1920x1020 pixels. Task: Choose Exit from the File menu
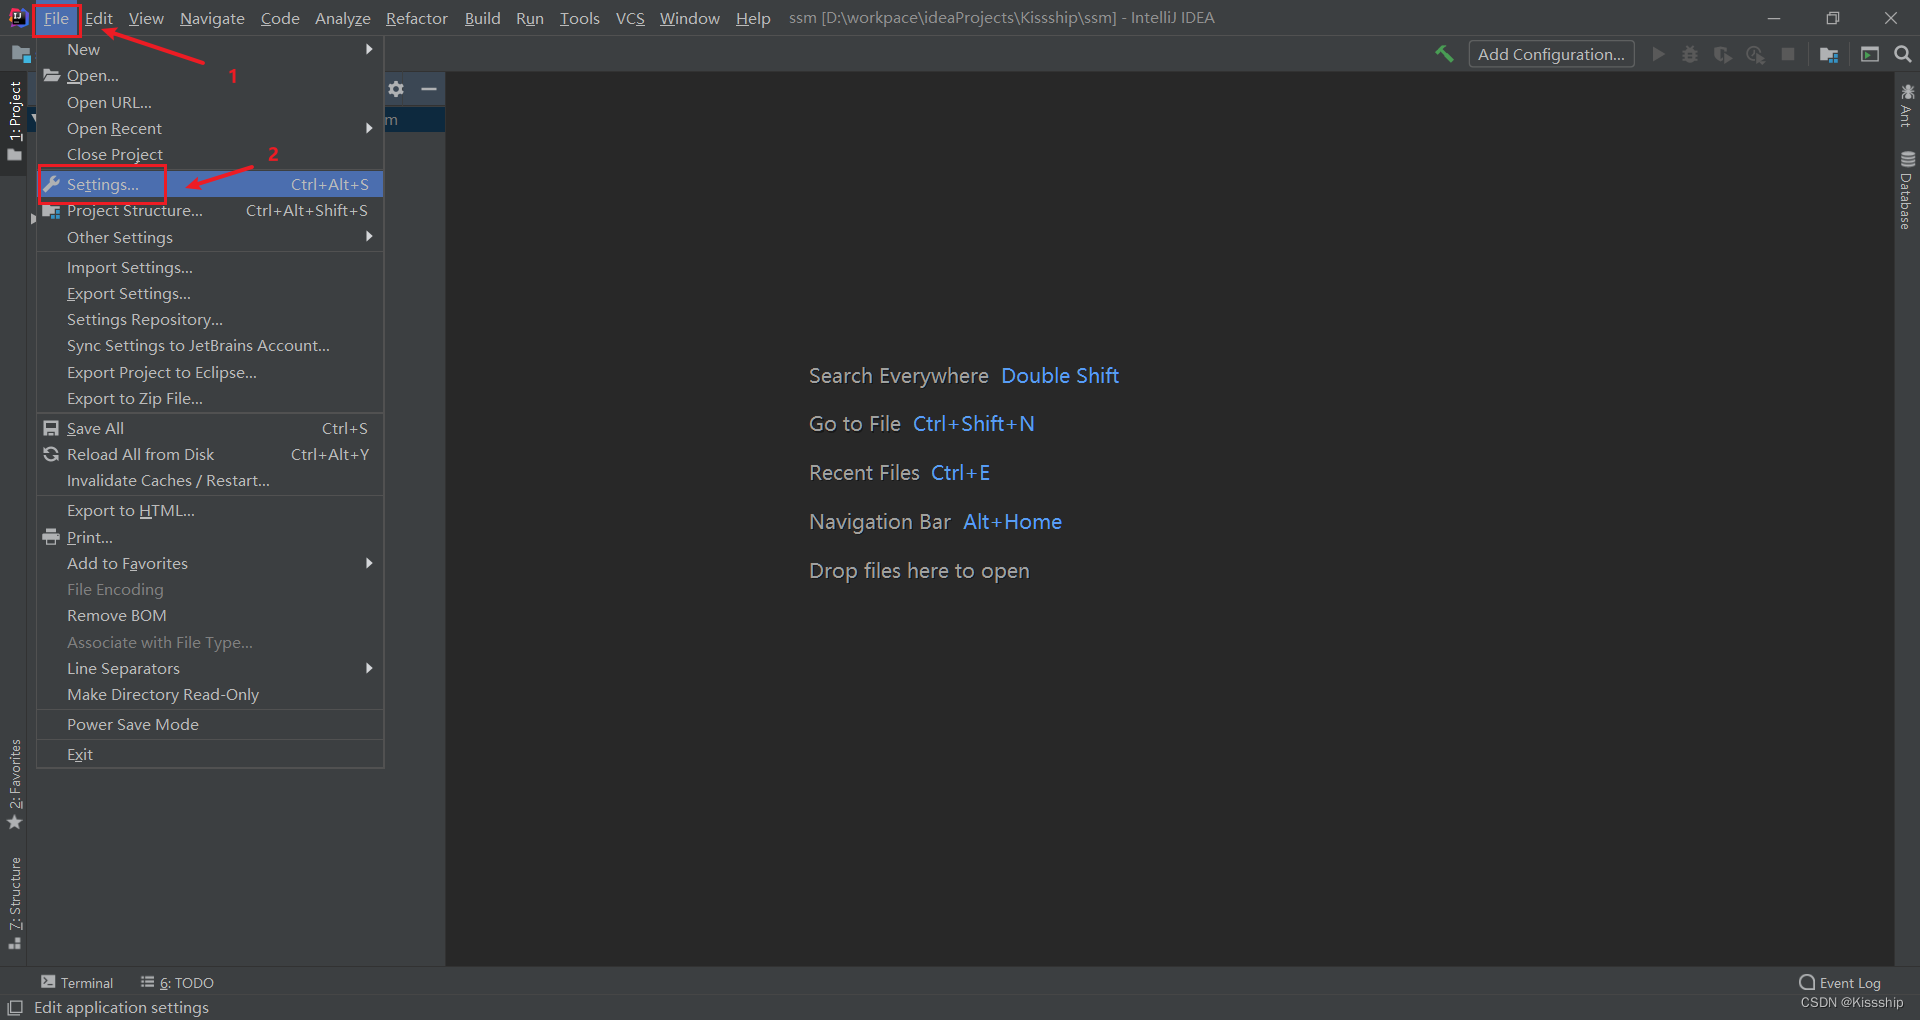pos(210,754)
